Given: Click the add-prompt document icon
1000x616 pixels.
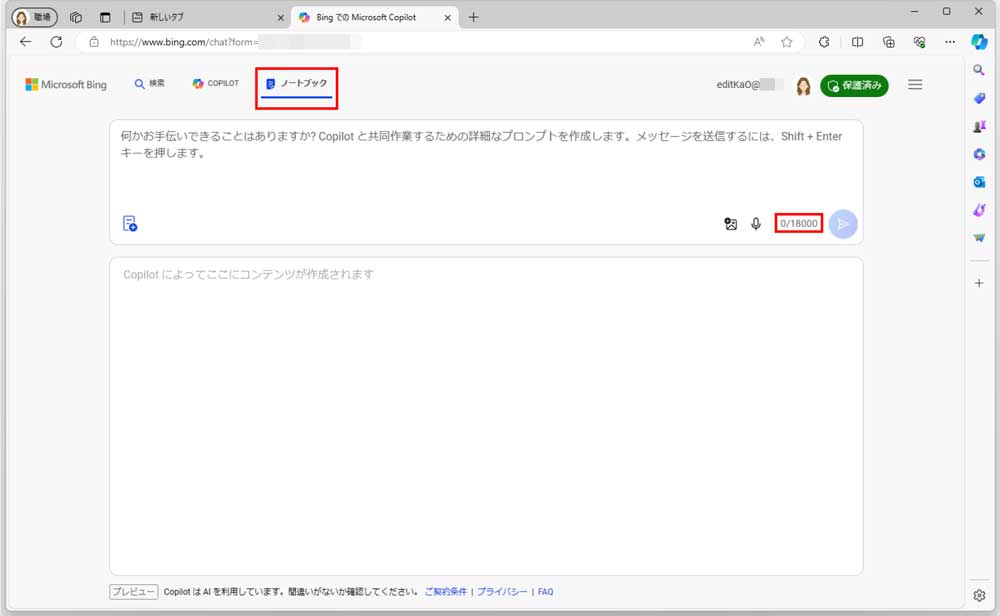Looking at the screenshot, I should [128, 225].
